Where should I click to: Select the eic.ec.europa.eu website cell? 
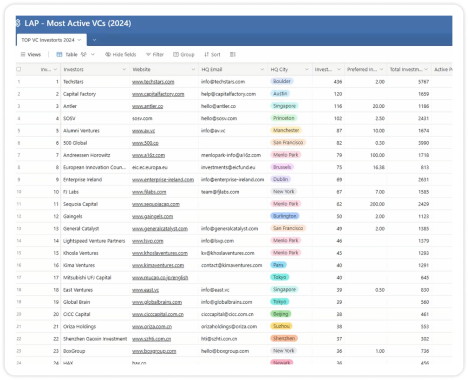[x=164, y=167]
